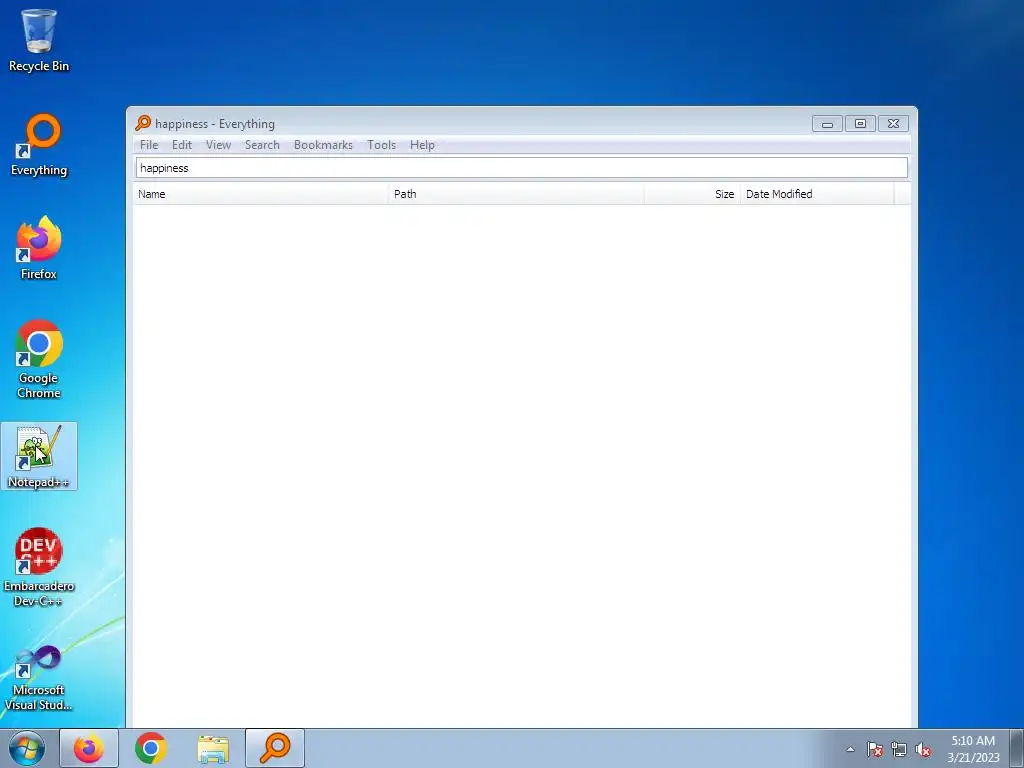Screen dimensions: 1024x768
Task: Select the Embarcadero Dev-C++ desktop shortcut
Action: (x=39, y=567)
